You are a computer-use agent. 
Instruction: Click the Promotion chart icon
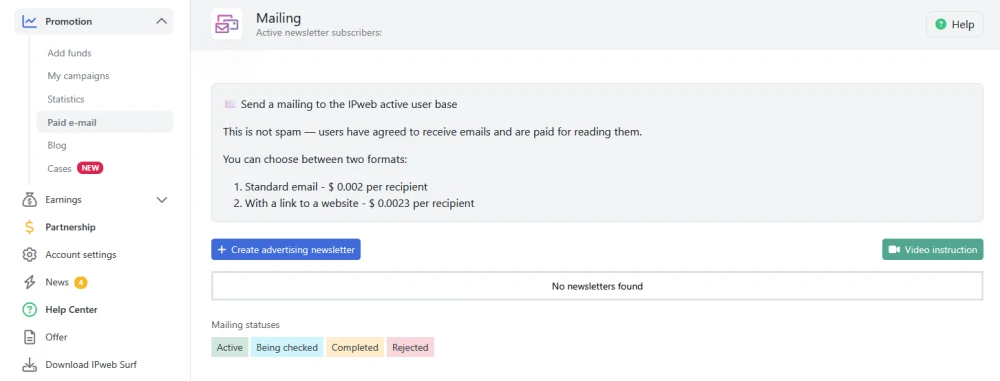[x=29, y=22]
